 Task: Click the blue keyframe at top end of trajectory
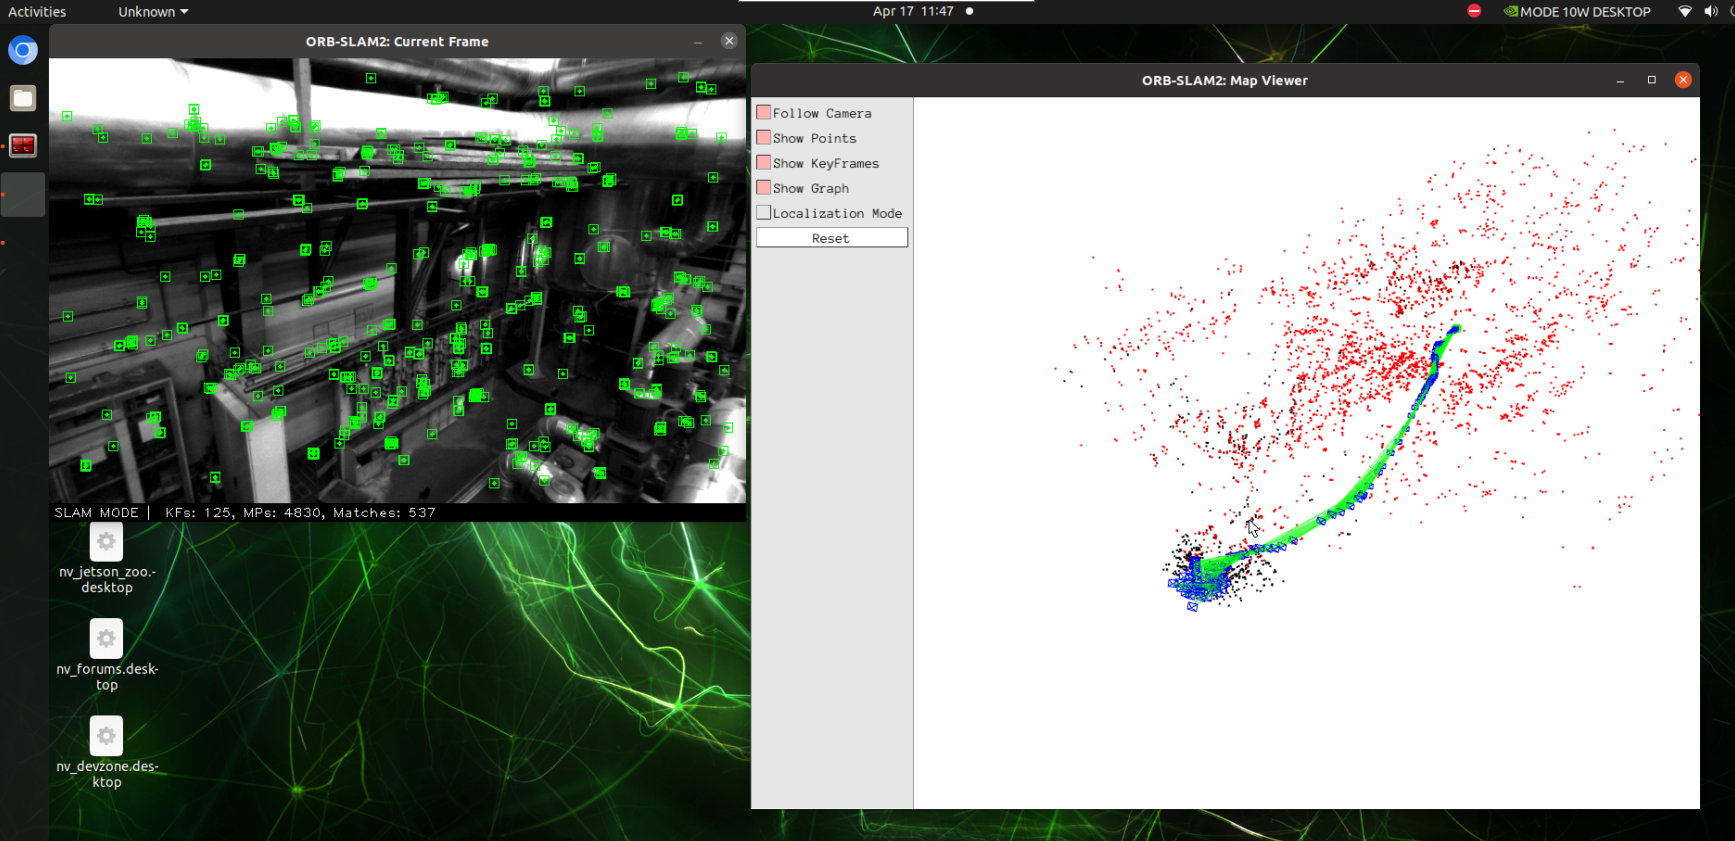pyautogui.click(x=1455, y=329)
